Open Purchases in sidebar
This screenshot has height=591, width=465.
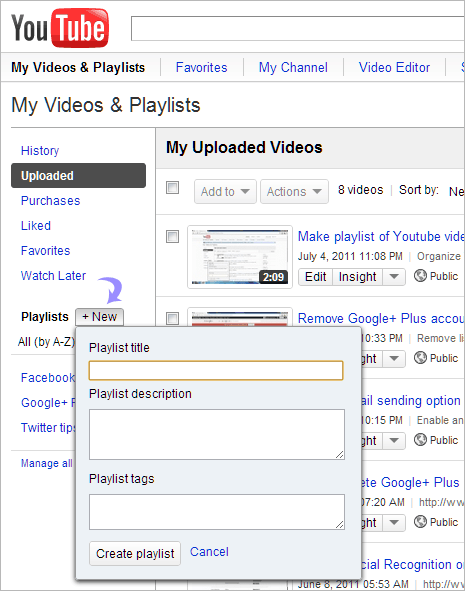(50, 201)
